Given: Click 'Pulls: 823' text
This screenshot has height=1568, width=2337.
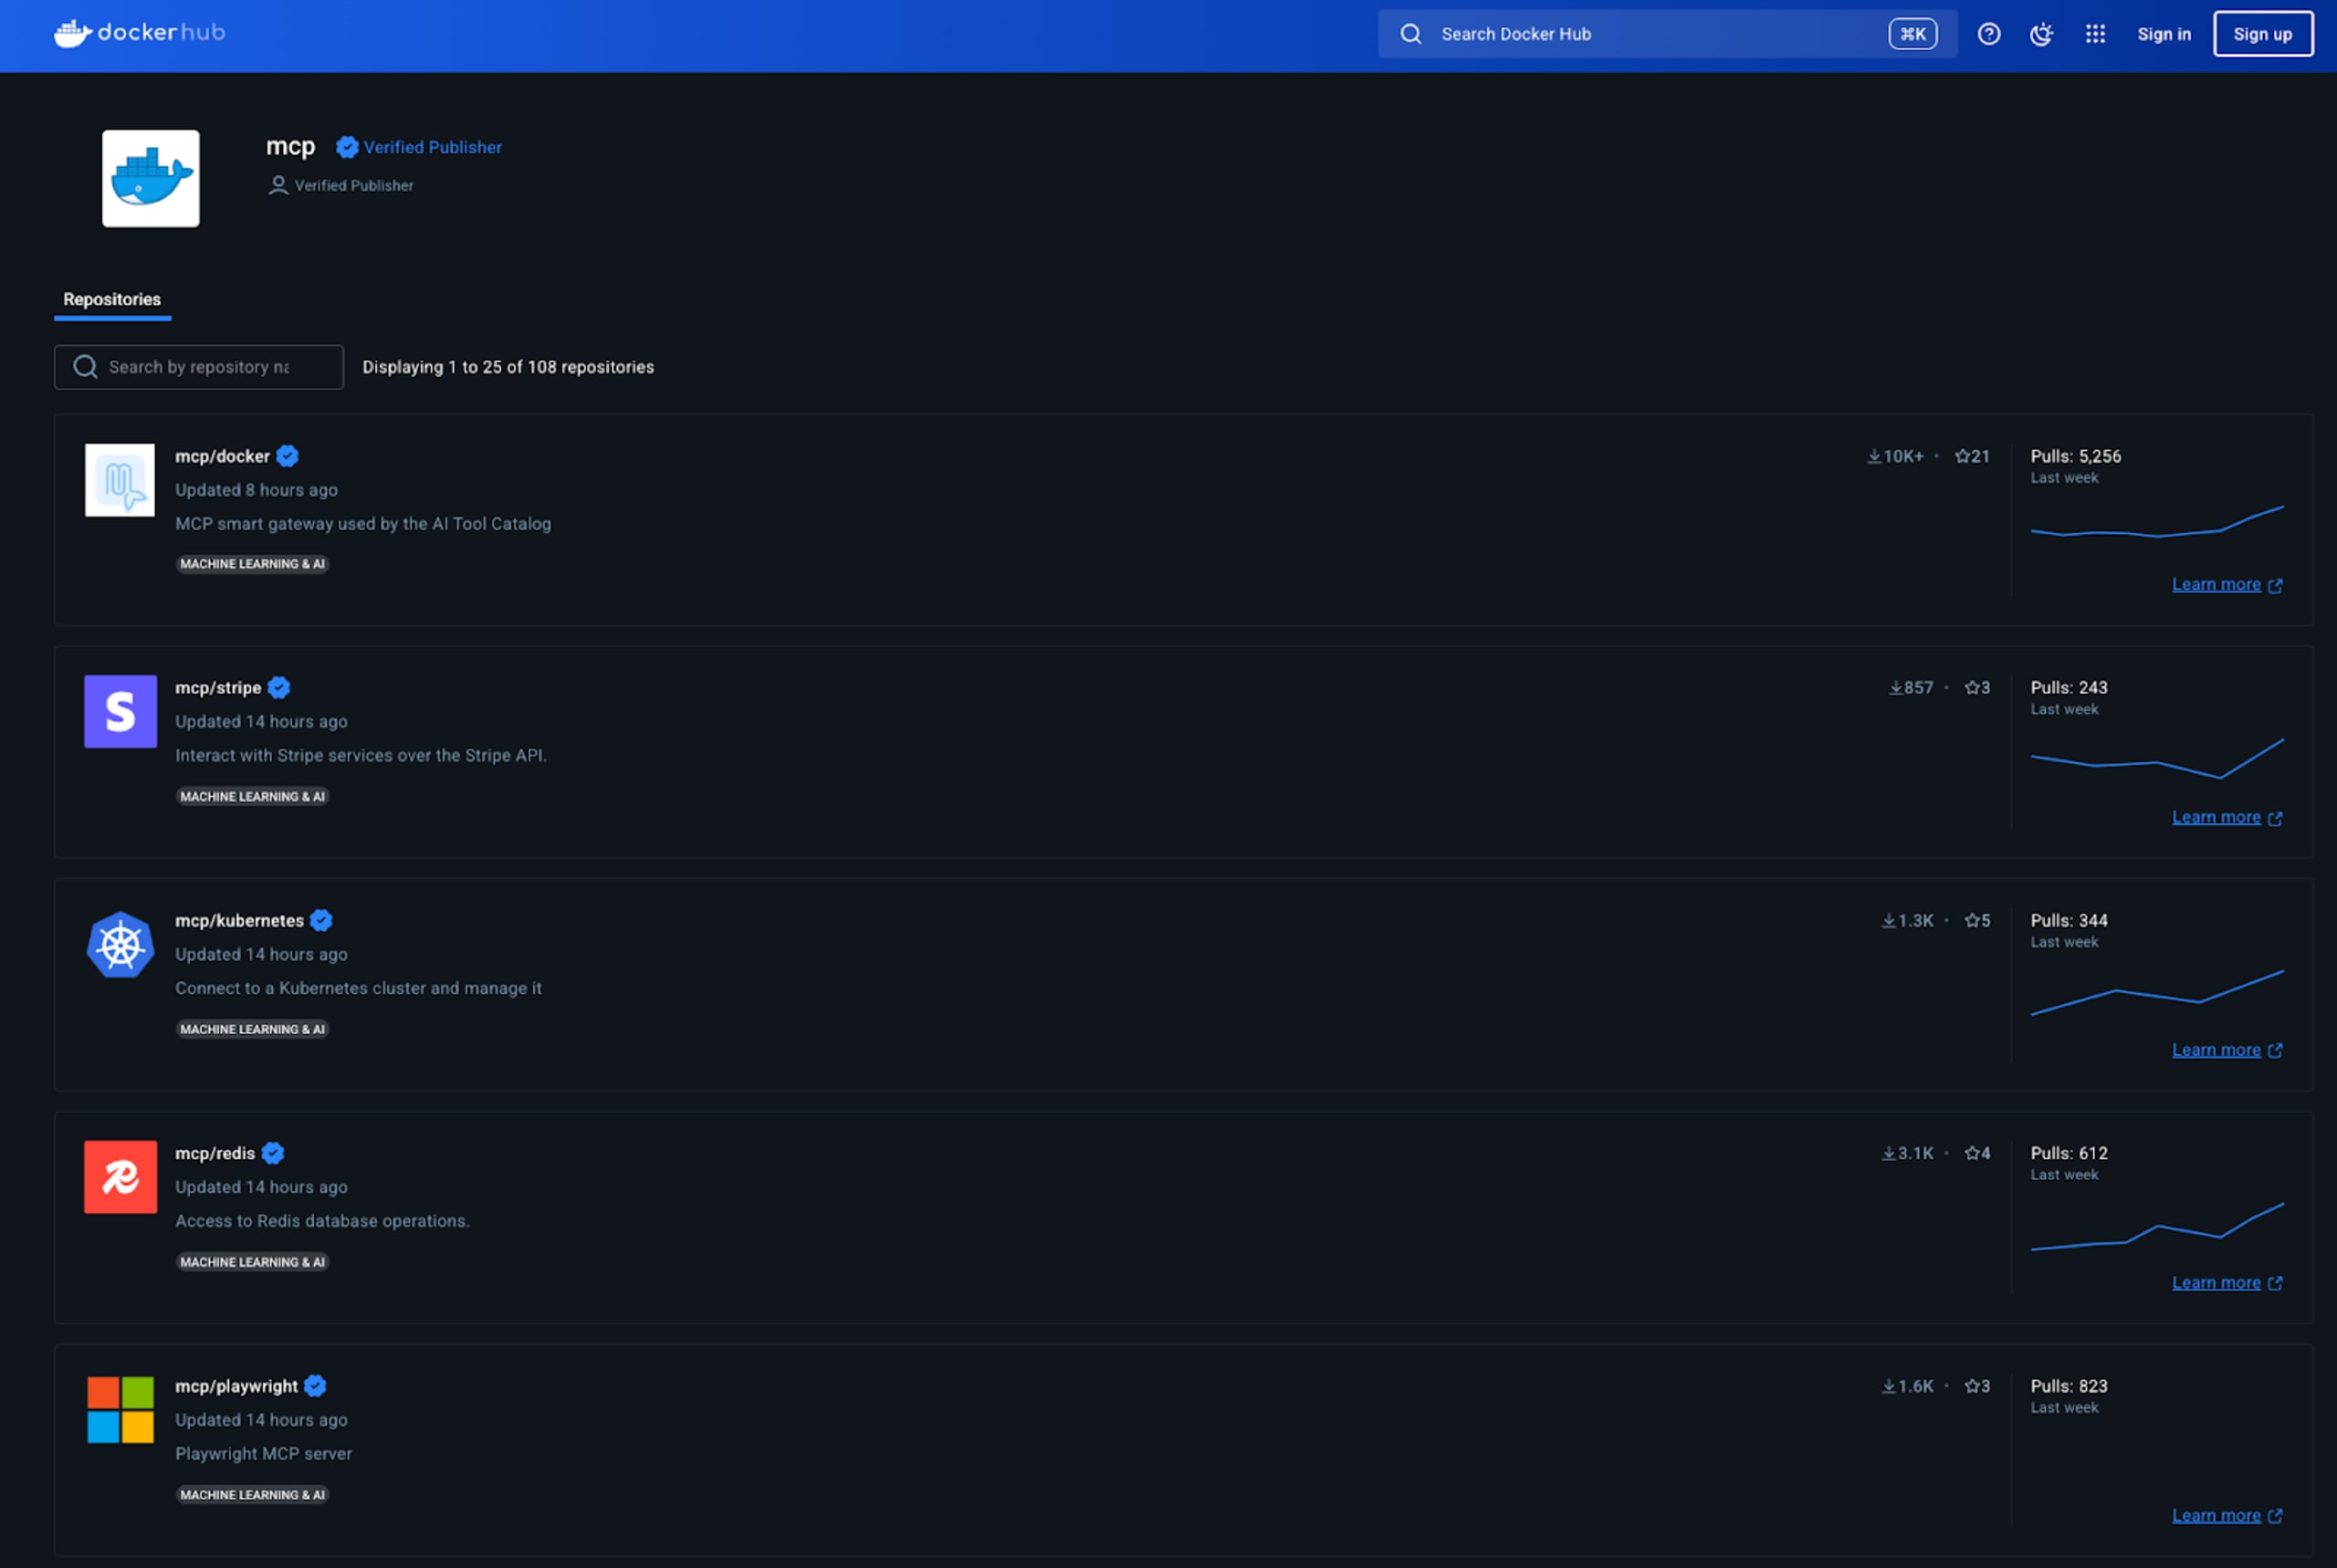Looking at the screenshot, I should pos(2069,1386).
